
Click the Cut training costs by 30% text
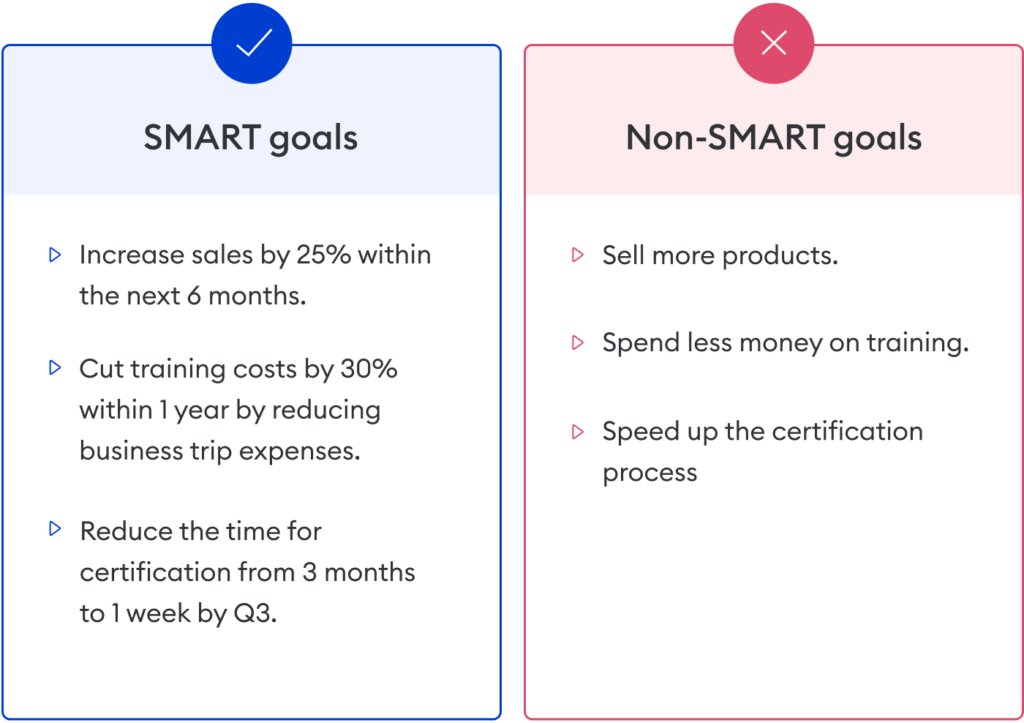coord(238,370)
